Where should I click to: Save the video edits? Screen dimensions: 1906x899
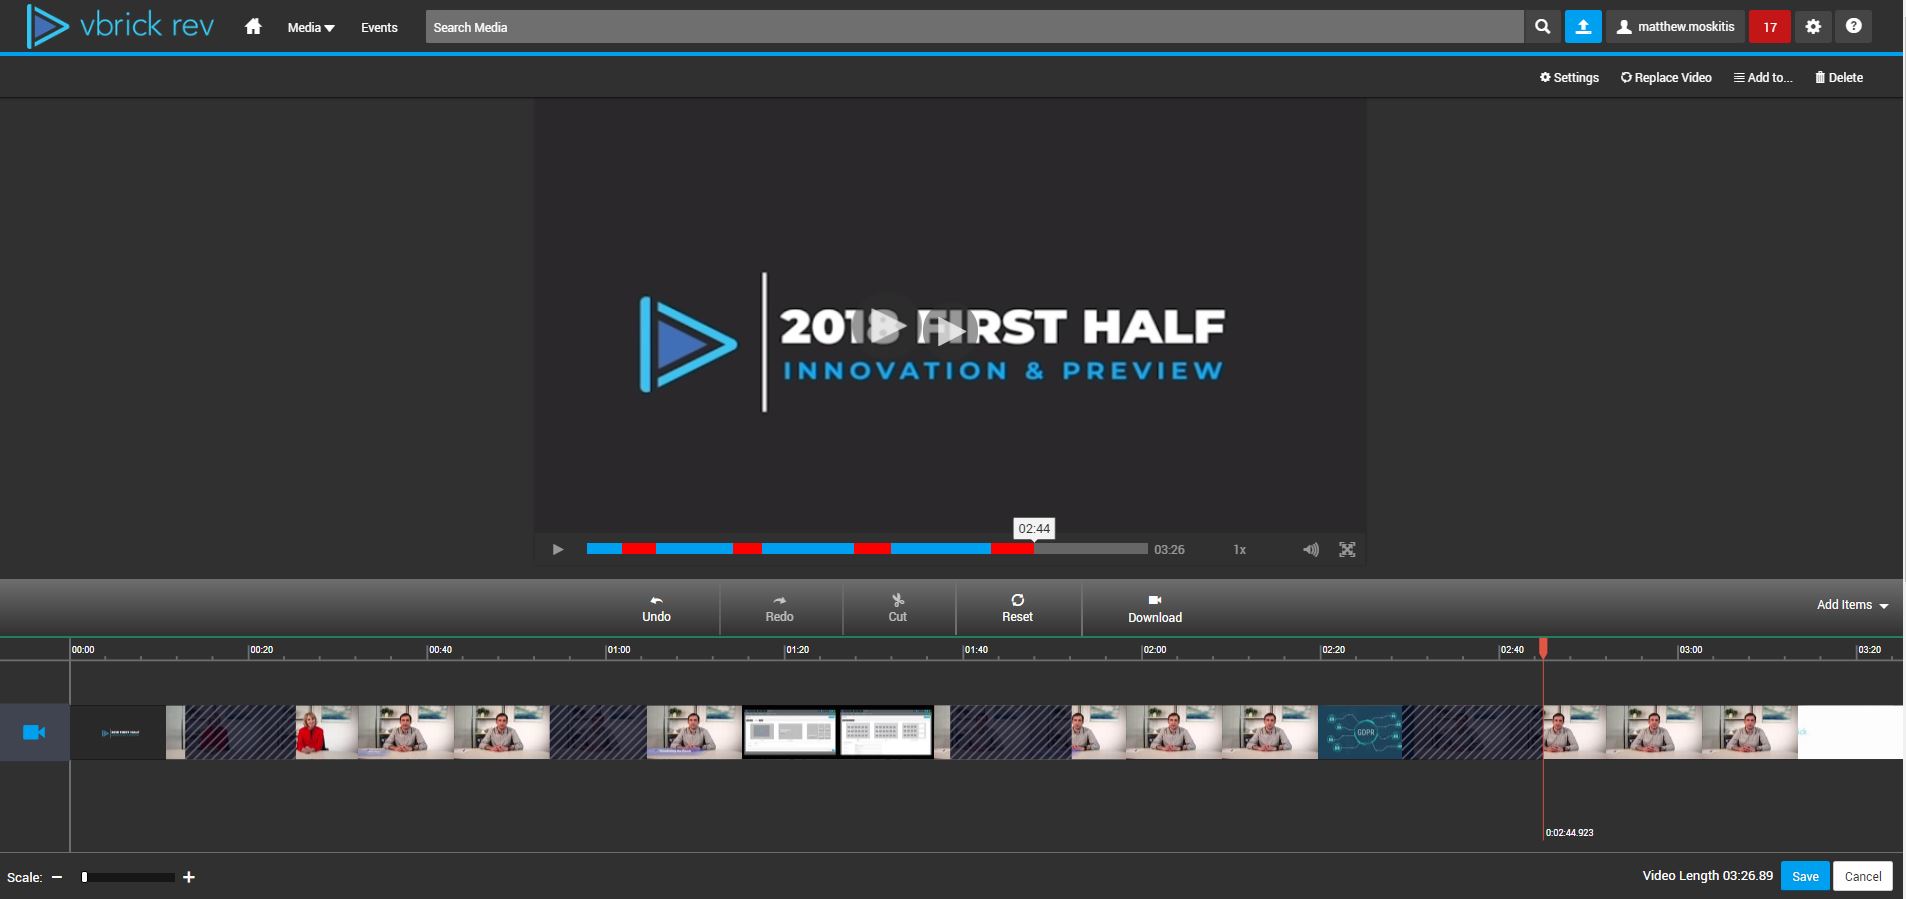[x=1805, y=876]
